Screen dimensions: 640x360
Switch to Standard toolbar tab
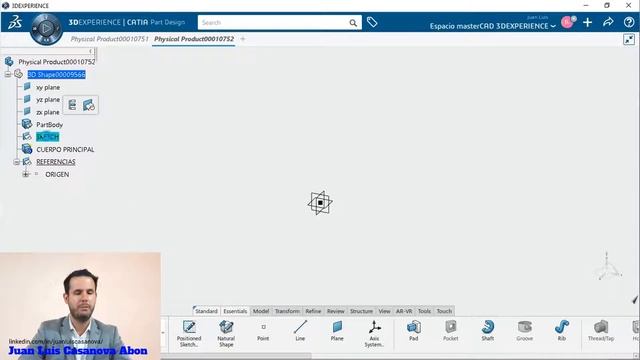pos(207,311)
